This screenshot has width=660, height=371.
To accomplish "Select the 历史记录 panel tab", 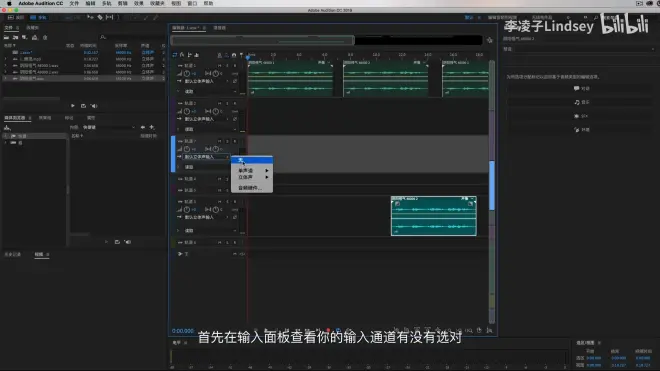I will 12,254.
